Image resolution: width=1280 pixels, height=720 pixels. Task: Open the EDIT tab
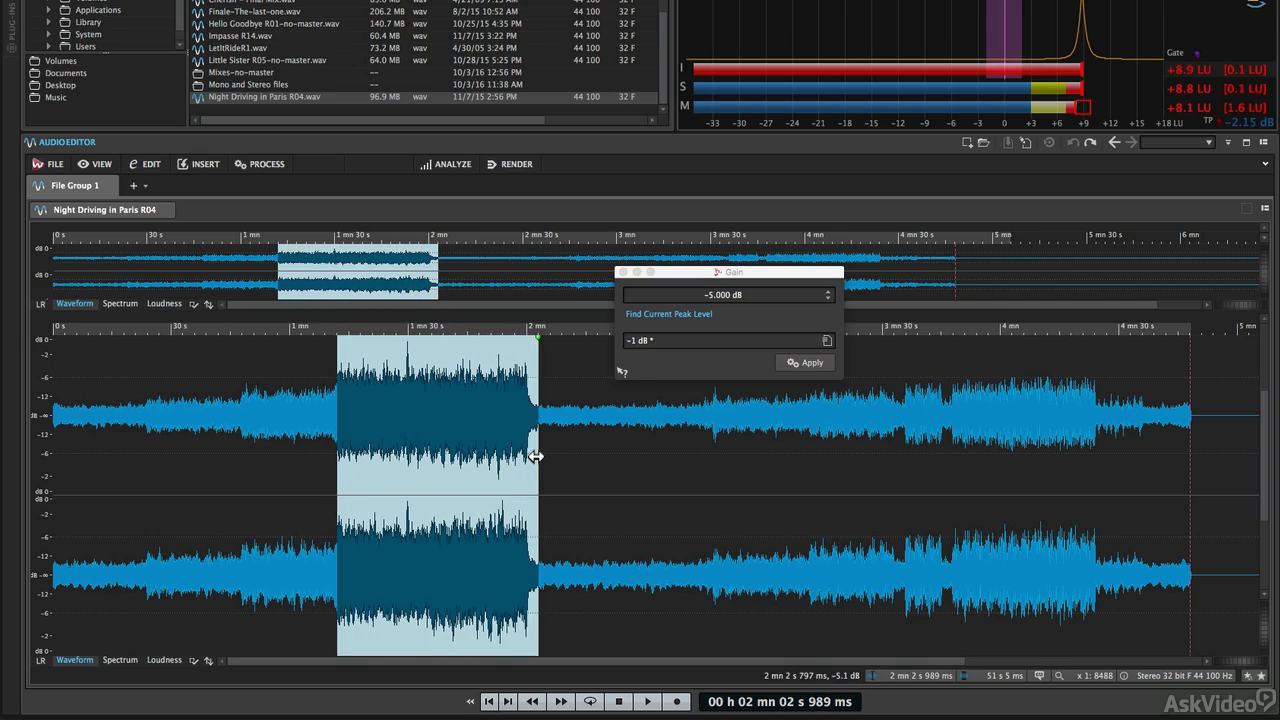point(145,164)
